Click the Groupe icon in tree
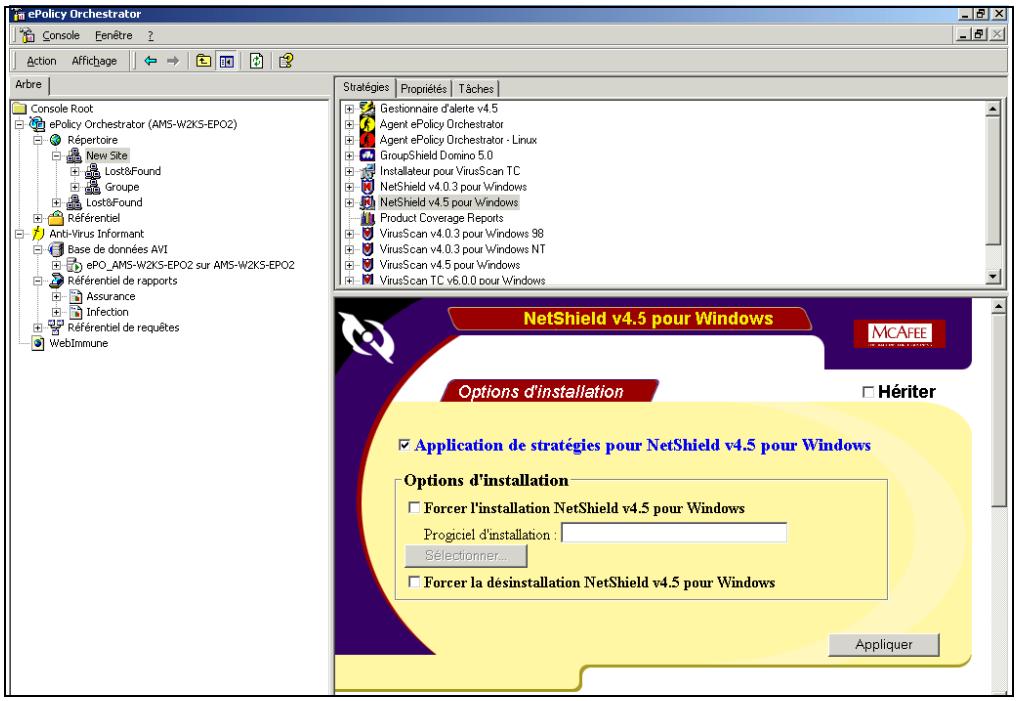Viewport: 1020px width, 701px height. [x=93, y=187]
